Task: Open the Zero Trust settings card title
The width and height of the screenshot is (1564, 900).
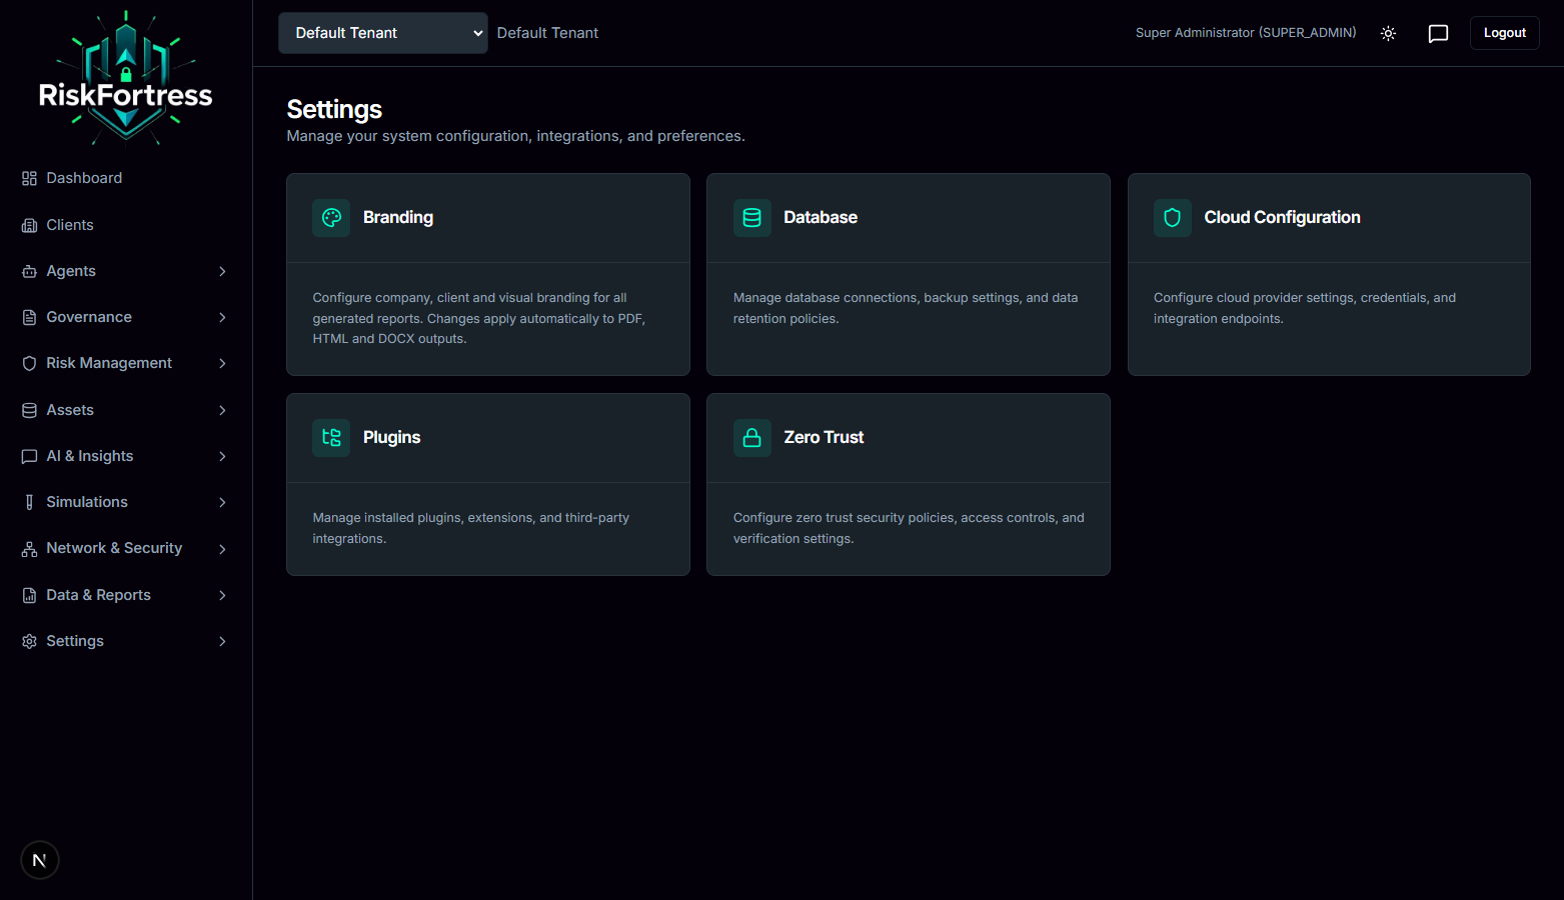Action: (x=823, y=438)
